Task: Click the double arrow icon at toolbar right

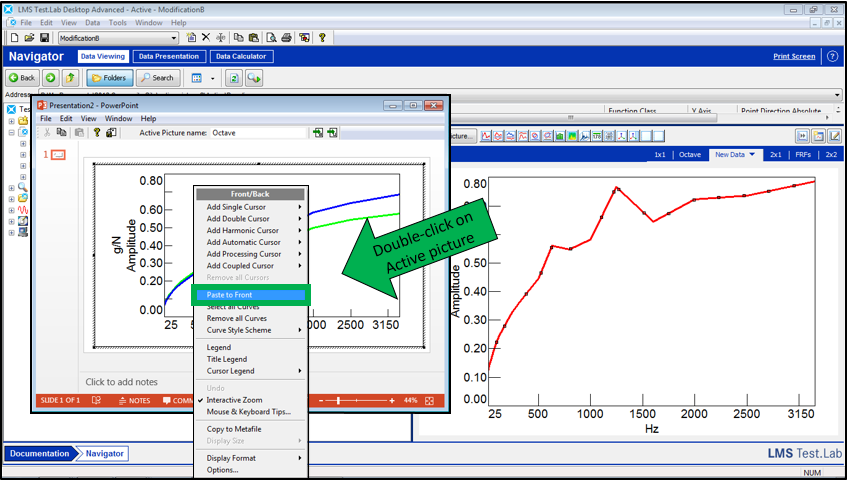Action: [x=803, y=136]
